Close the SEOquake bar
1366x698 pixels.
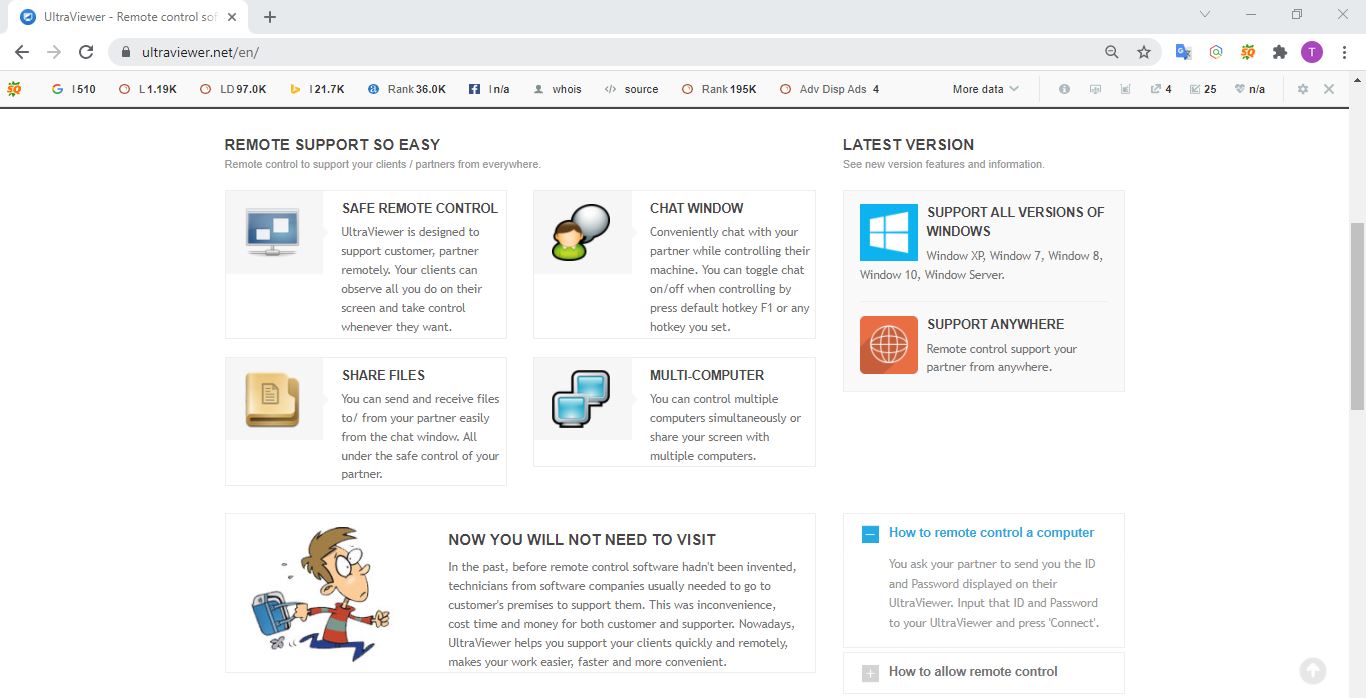(x=1329, y=89)
